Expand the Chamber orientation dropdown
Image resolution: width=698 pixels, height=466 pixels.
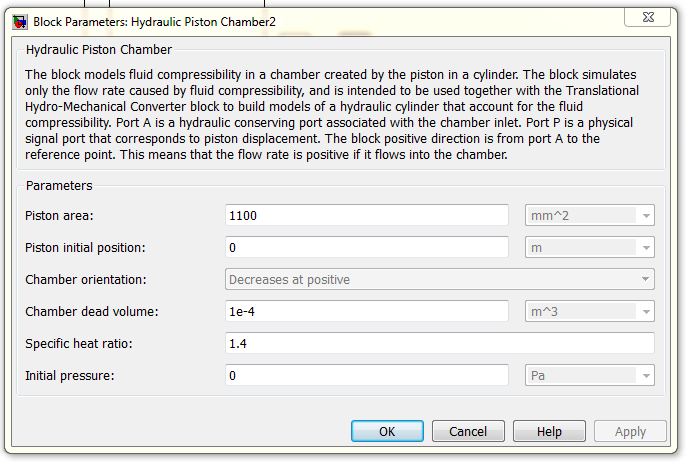(440, 279)
